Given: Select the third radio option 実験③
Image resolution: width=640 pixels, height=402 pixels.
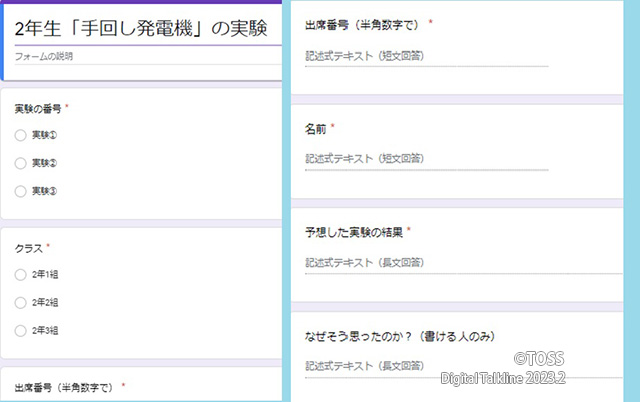Looking at the screenshot, I should [21, 191].
